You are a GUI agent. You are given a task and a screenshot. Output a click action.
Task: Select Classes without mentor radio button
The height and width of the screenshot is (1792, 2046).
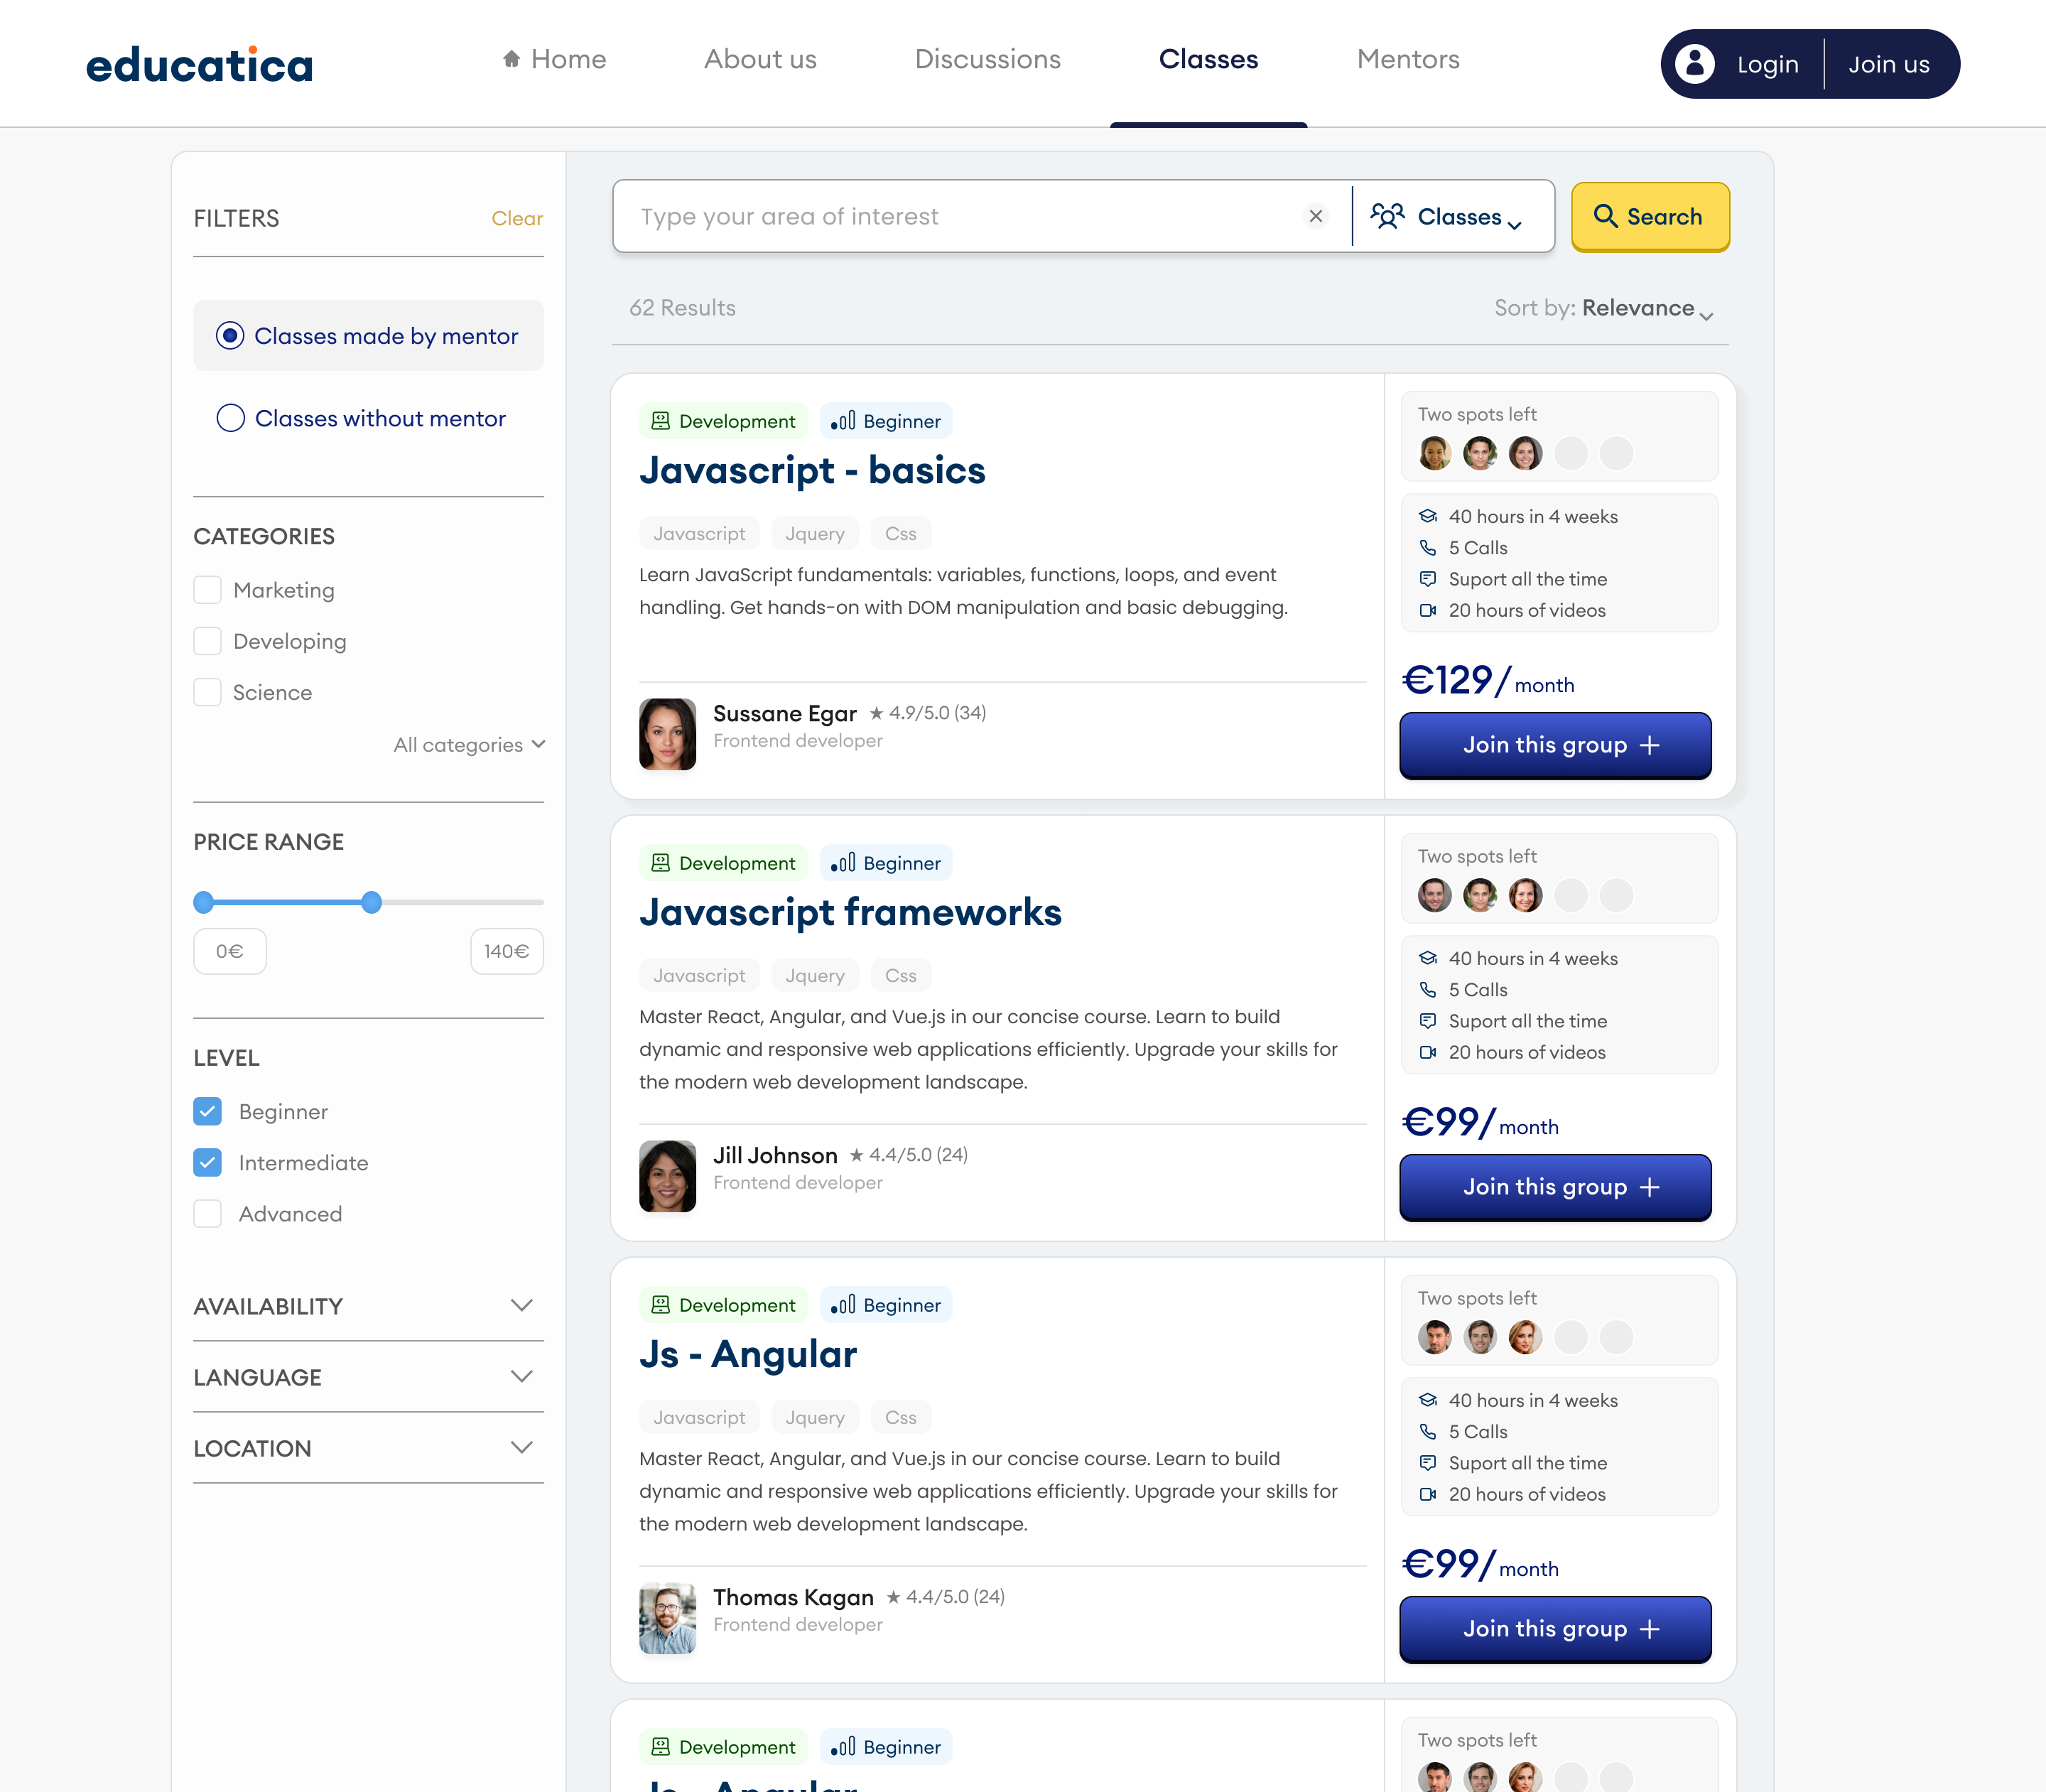(x=231, y=418)
